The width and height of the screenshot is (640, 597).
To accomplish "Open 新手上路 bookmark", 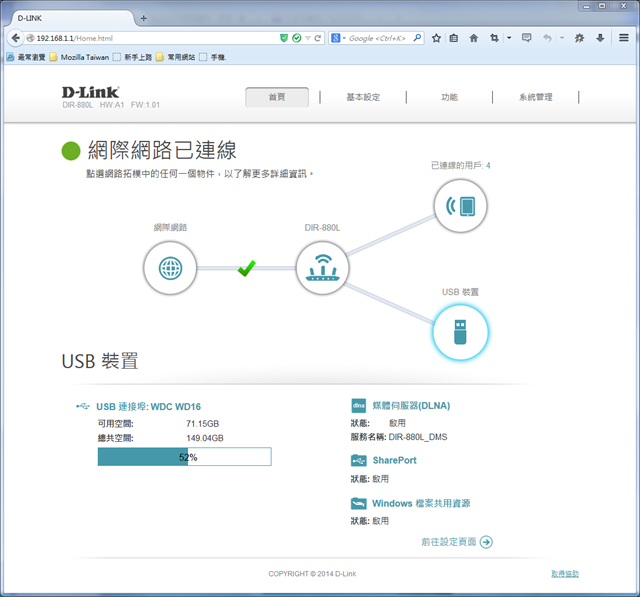I will (133, 57).
